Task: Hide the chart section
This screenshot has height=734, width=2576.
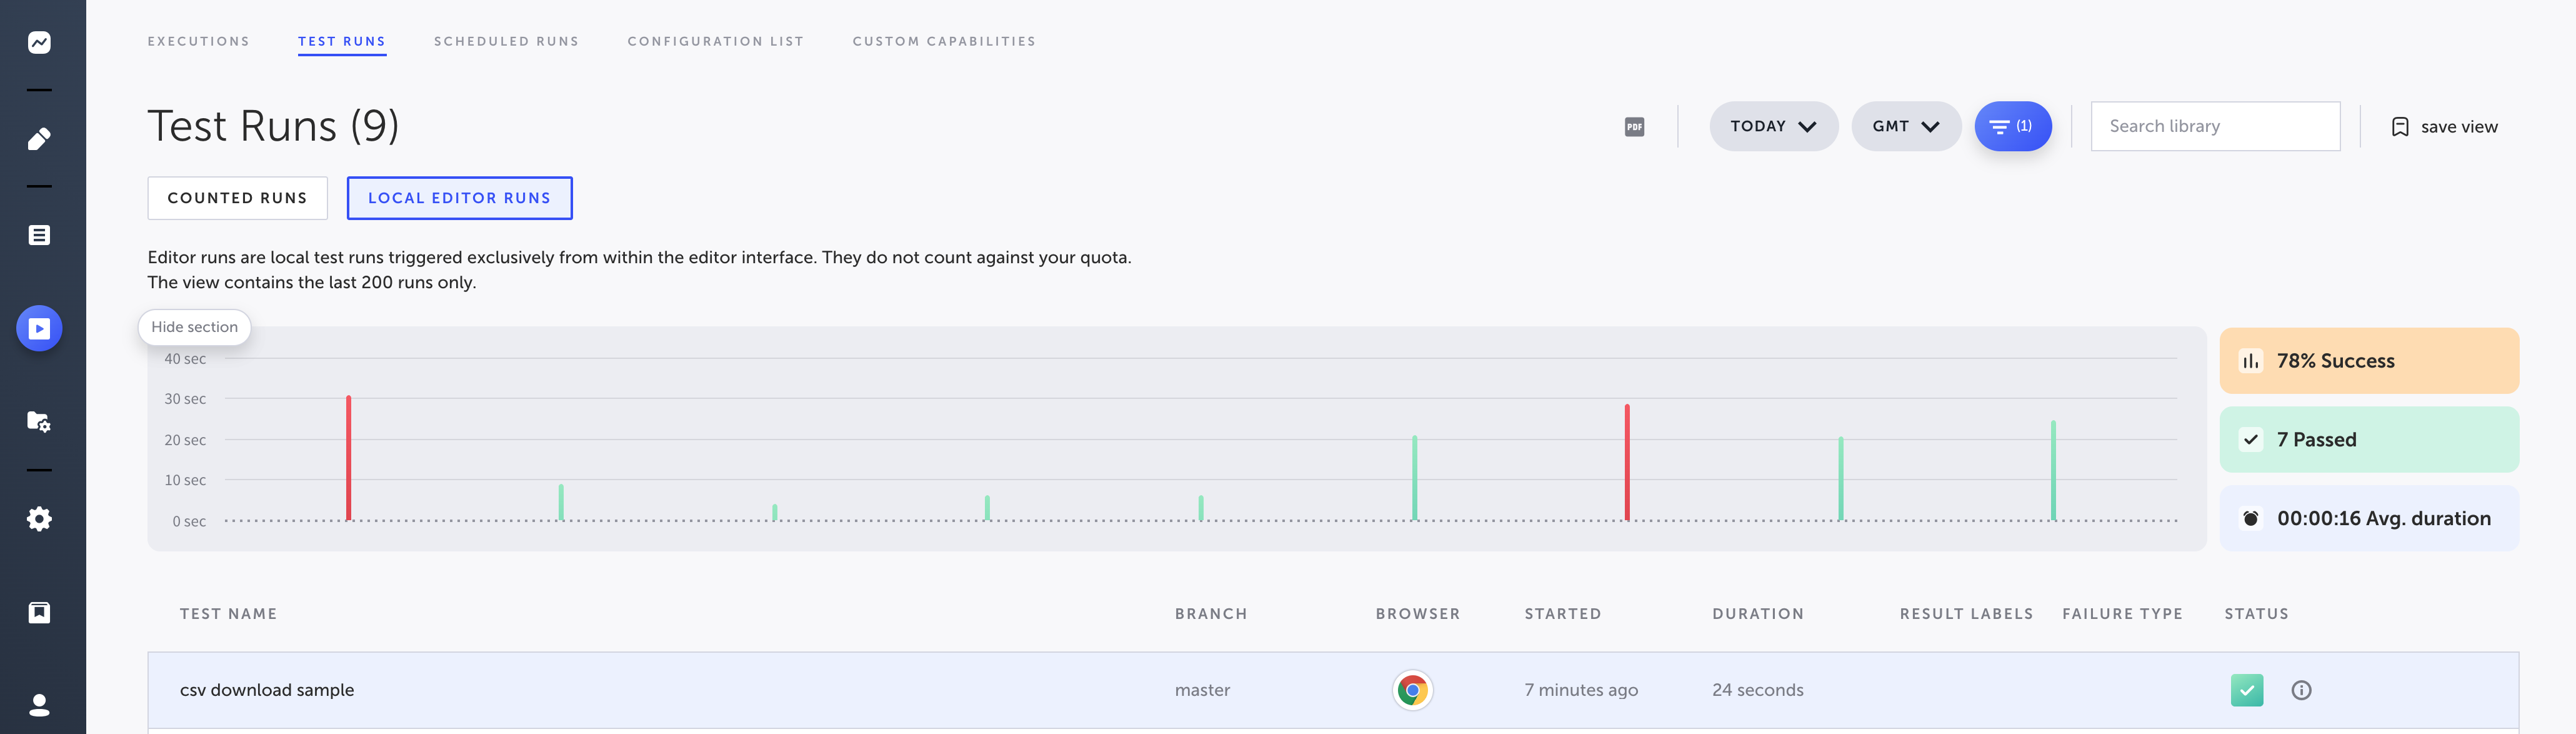Action: point(194,327)
